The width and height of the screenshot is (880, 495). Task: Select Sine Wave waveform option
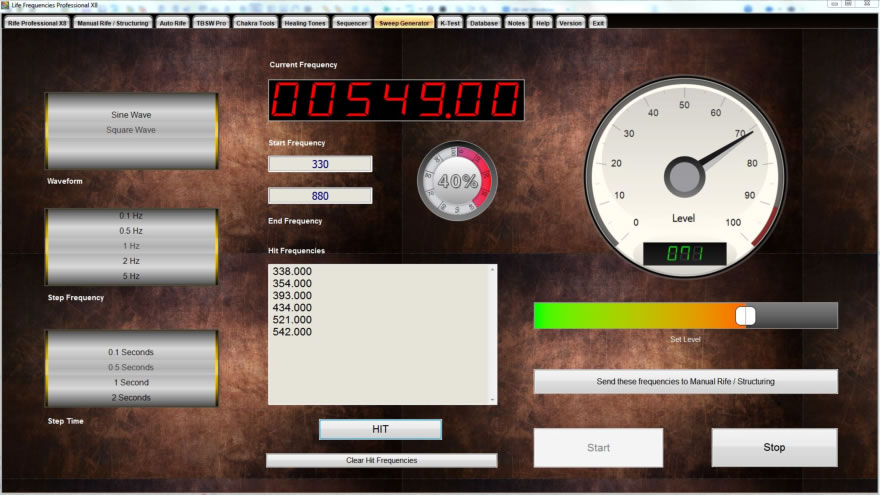tap(131, 115)
